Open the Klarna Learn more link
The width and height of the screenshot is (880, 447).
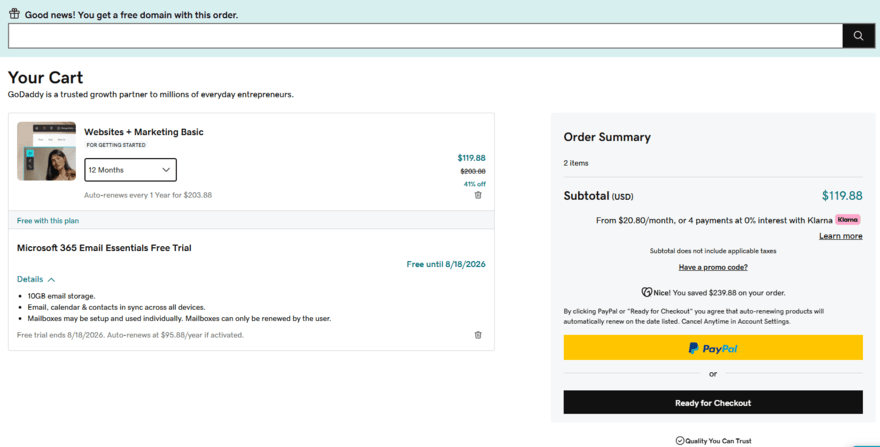tap(840, 236)
